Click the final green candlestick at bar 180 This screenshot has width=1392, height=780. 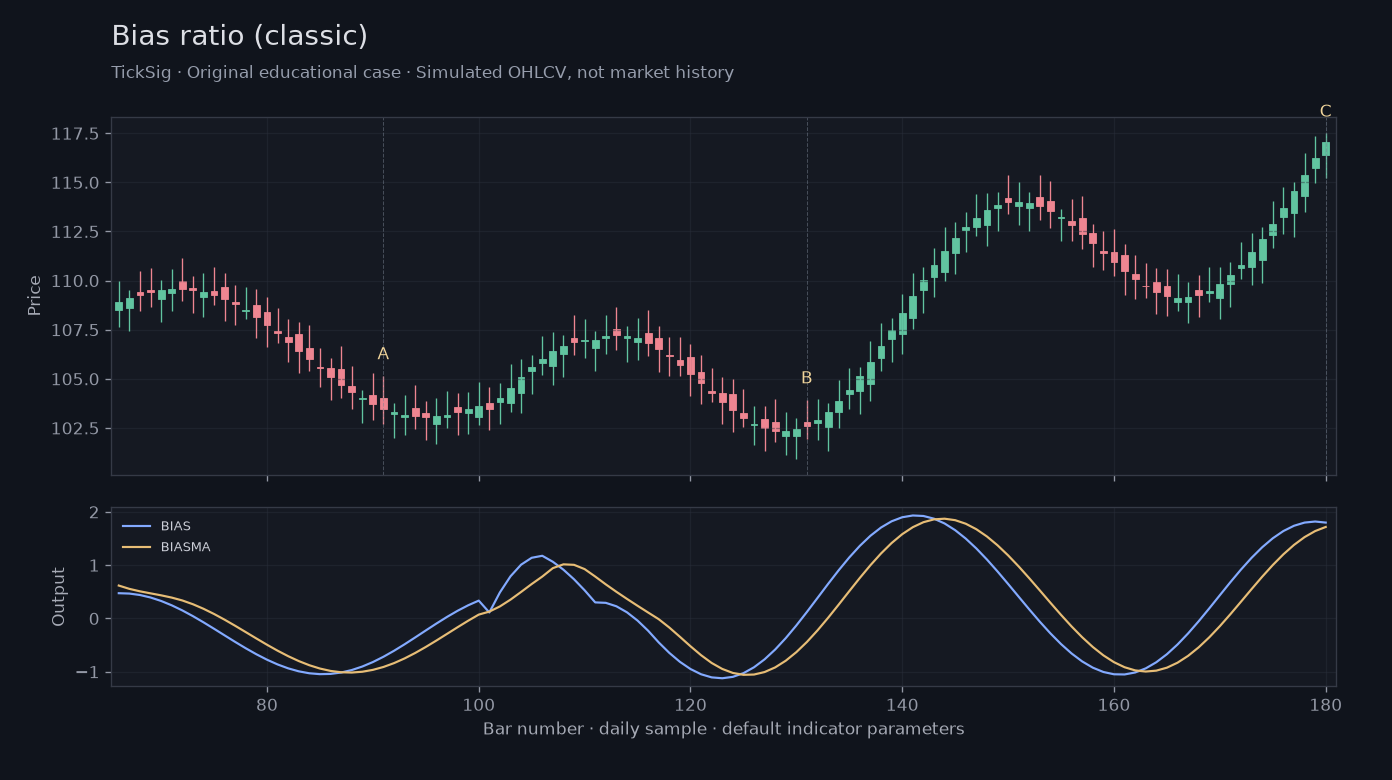pyautogui.click(x=1326, y=149)
